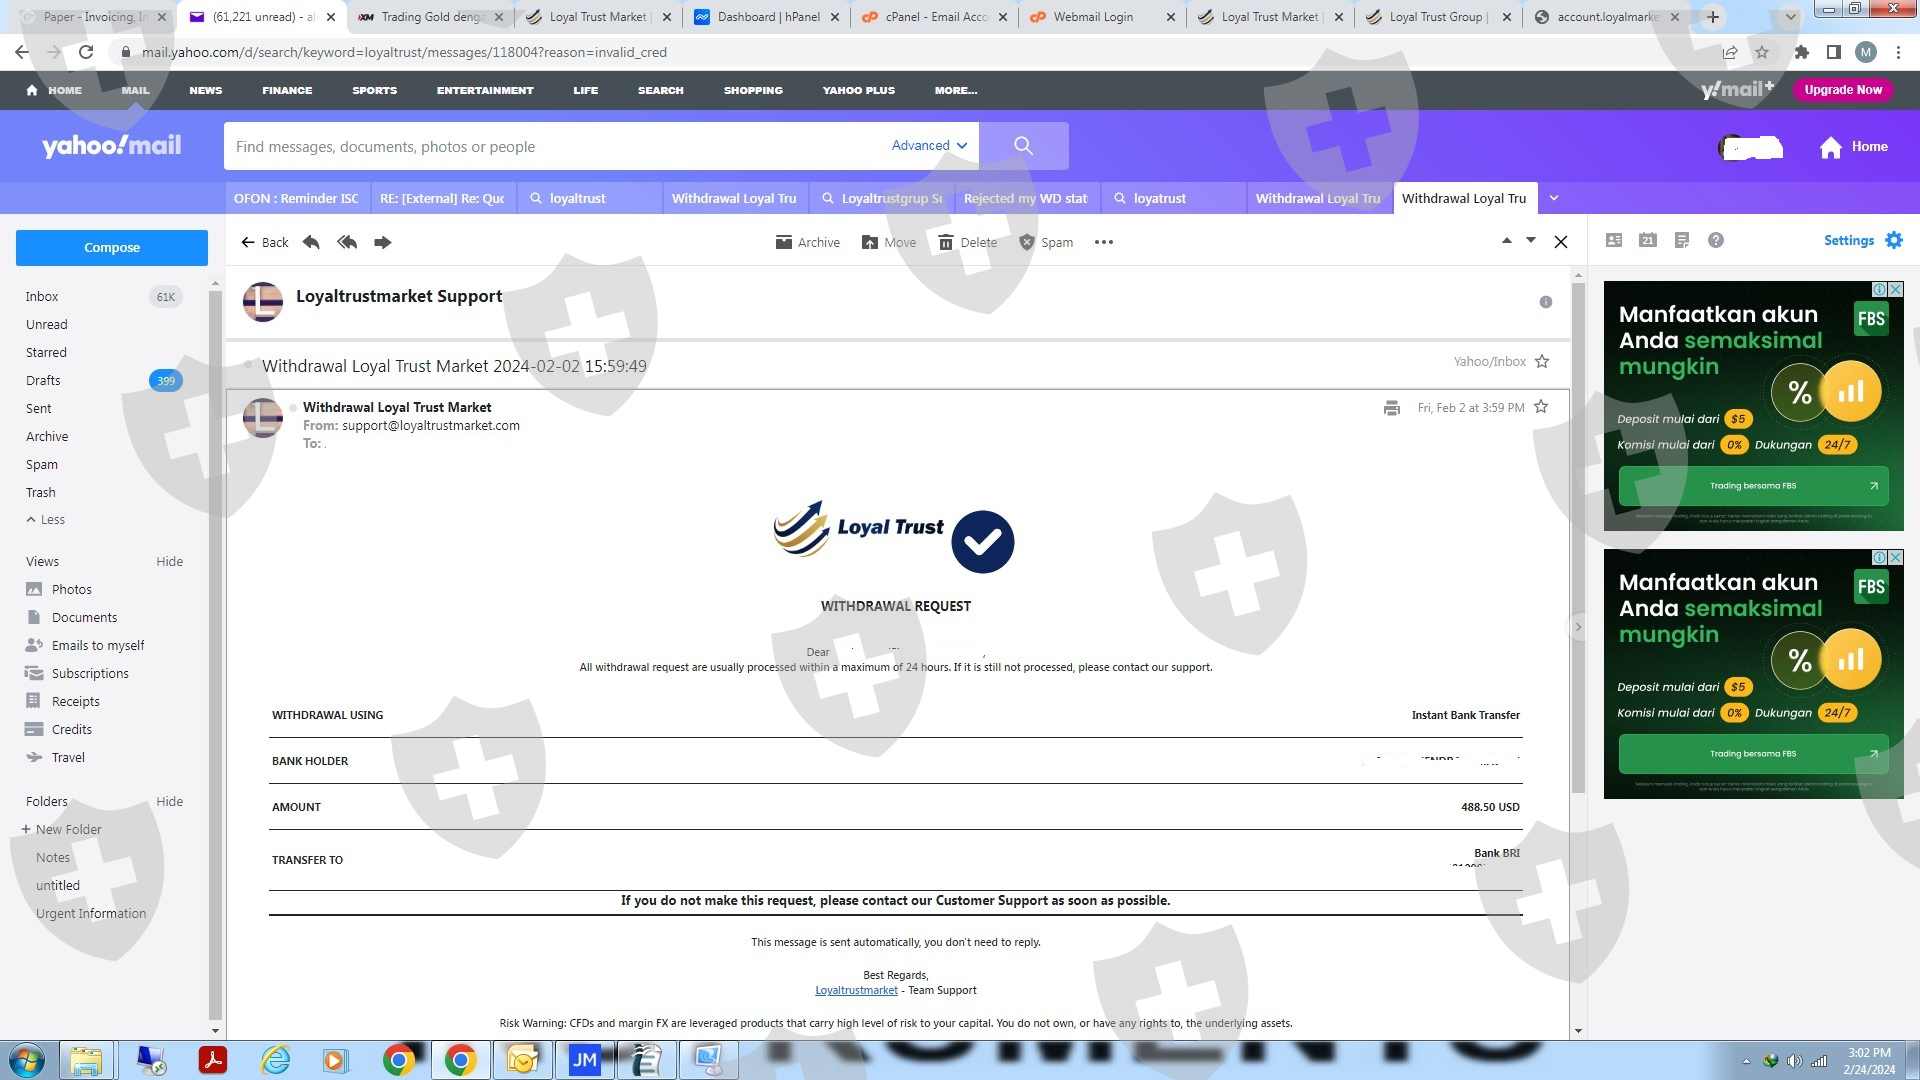The height and width of the screenshot is (1080, 1920).
Task: Print this email message
Action: [1391, 408]
